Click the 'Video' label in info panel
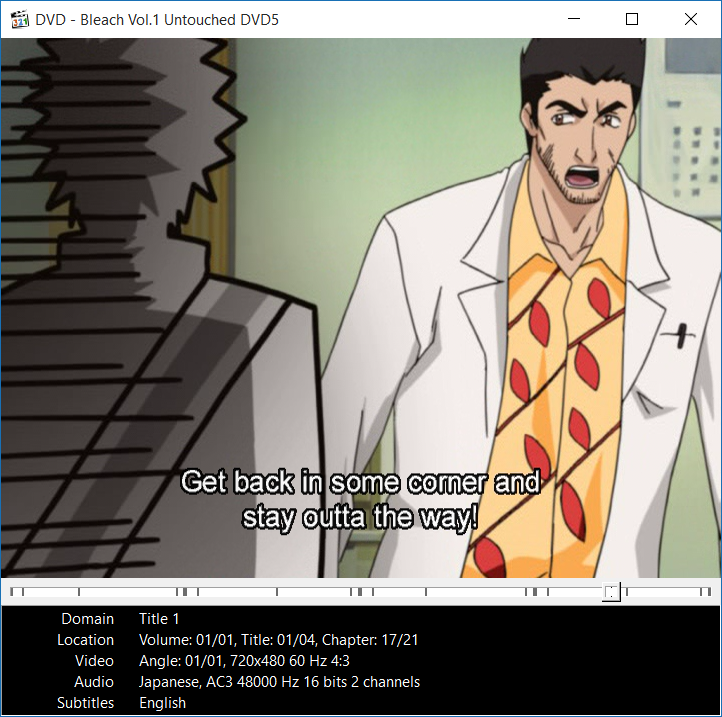 coord(94,661)
